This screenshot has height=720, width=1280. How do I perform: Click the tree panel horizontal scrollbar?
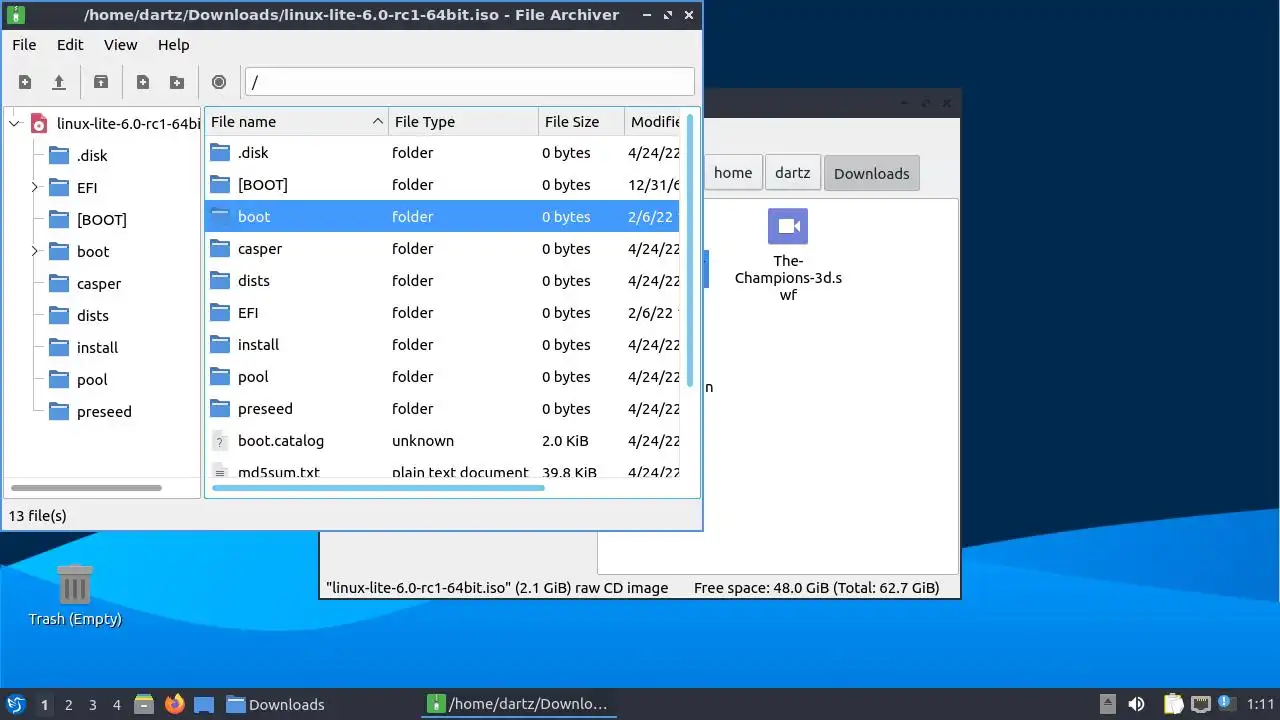tap(85, 488)
